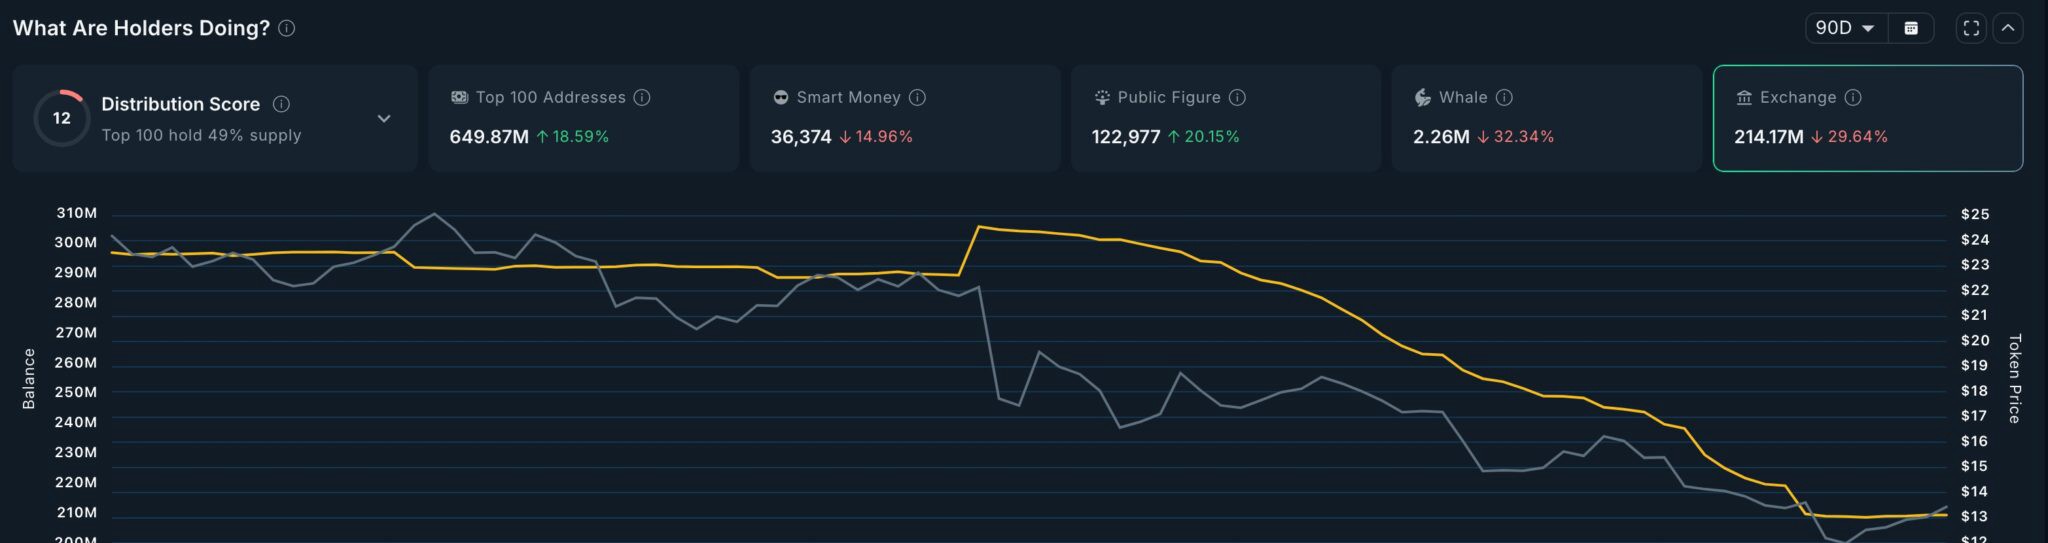Click the Public Figure badge icon
Image resolution: width=2048 pixels, height=543 pixels.
point(1102,97)
